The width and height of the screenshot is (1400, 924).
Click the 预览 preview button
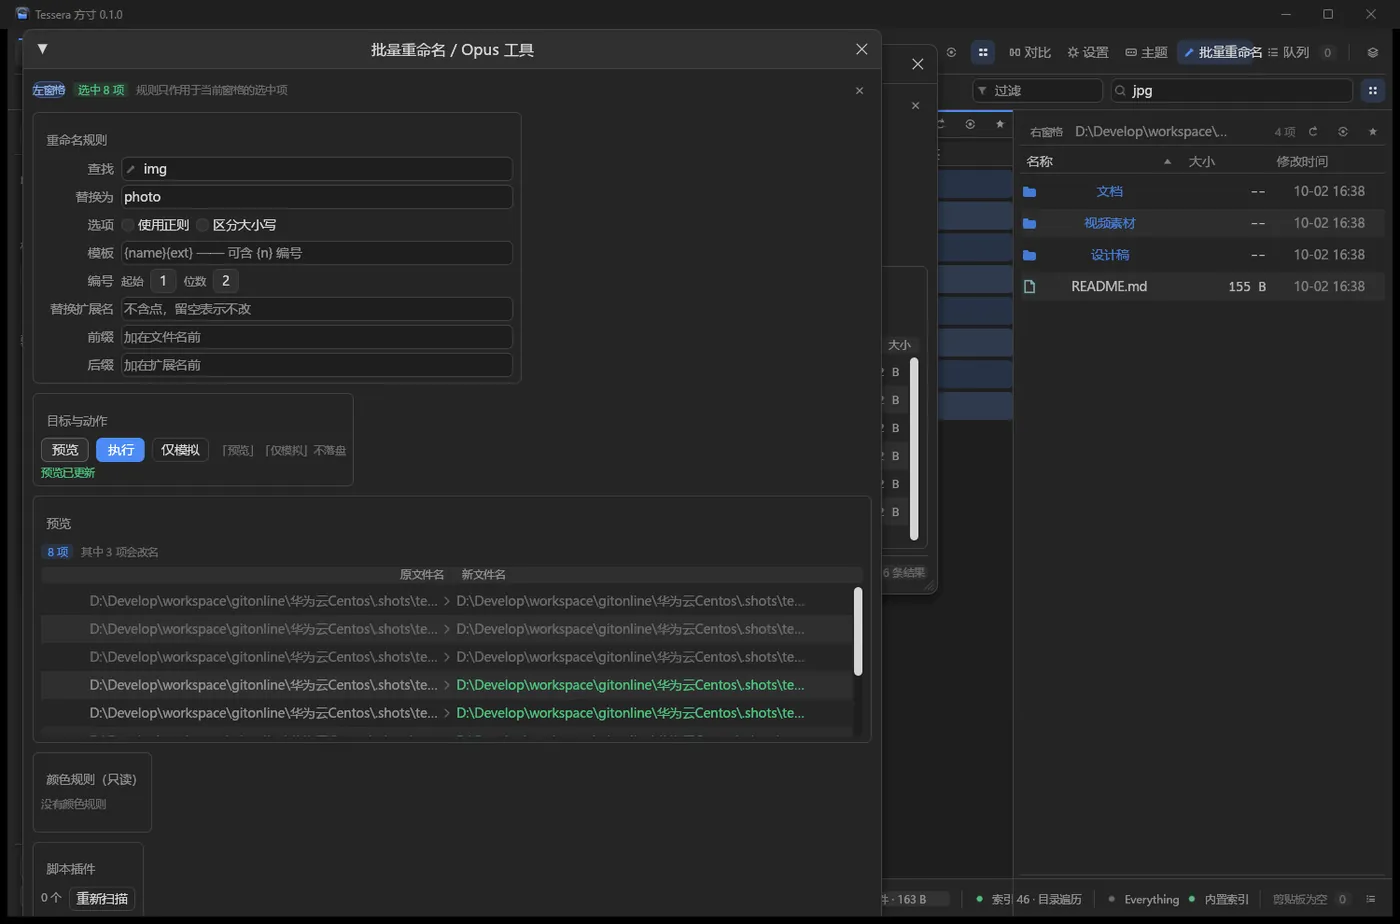(x=65, y=450)
